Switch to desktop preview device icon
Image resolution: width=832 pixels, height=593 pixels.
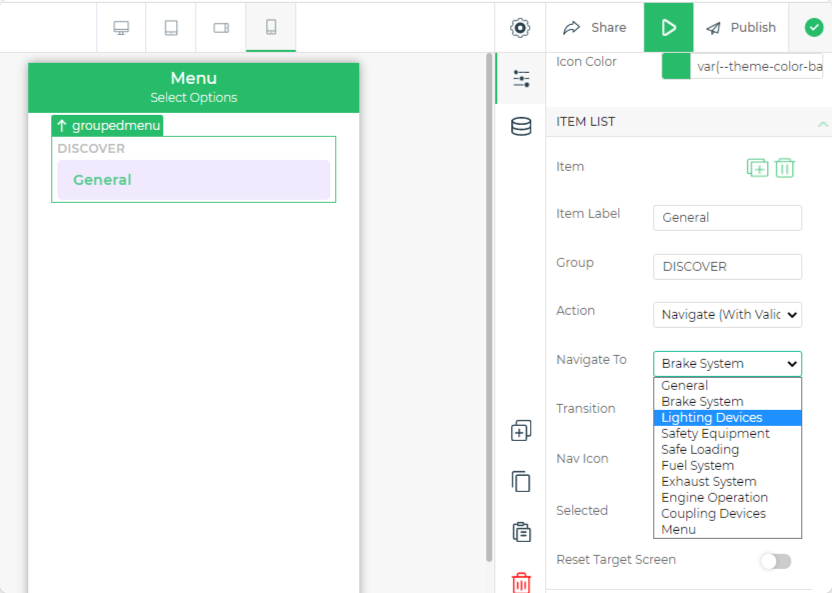pos(121,28)
